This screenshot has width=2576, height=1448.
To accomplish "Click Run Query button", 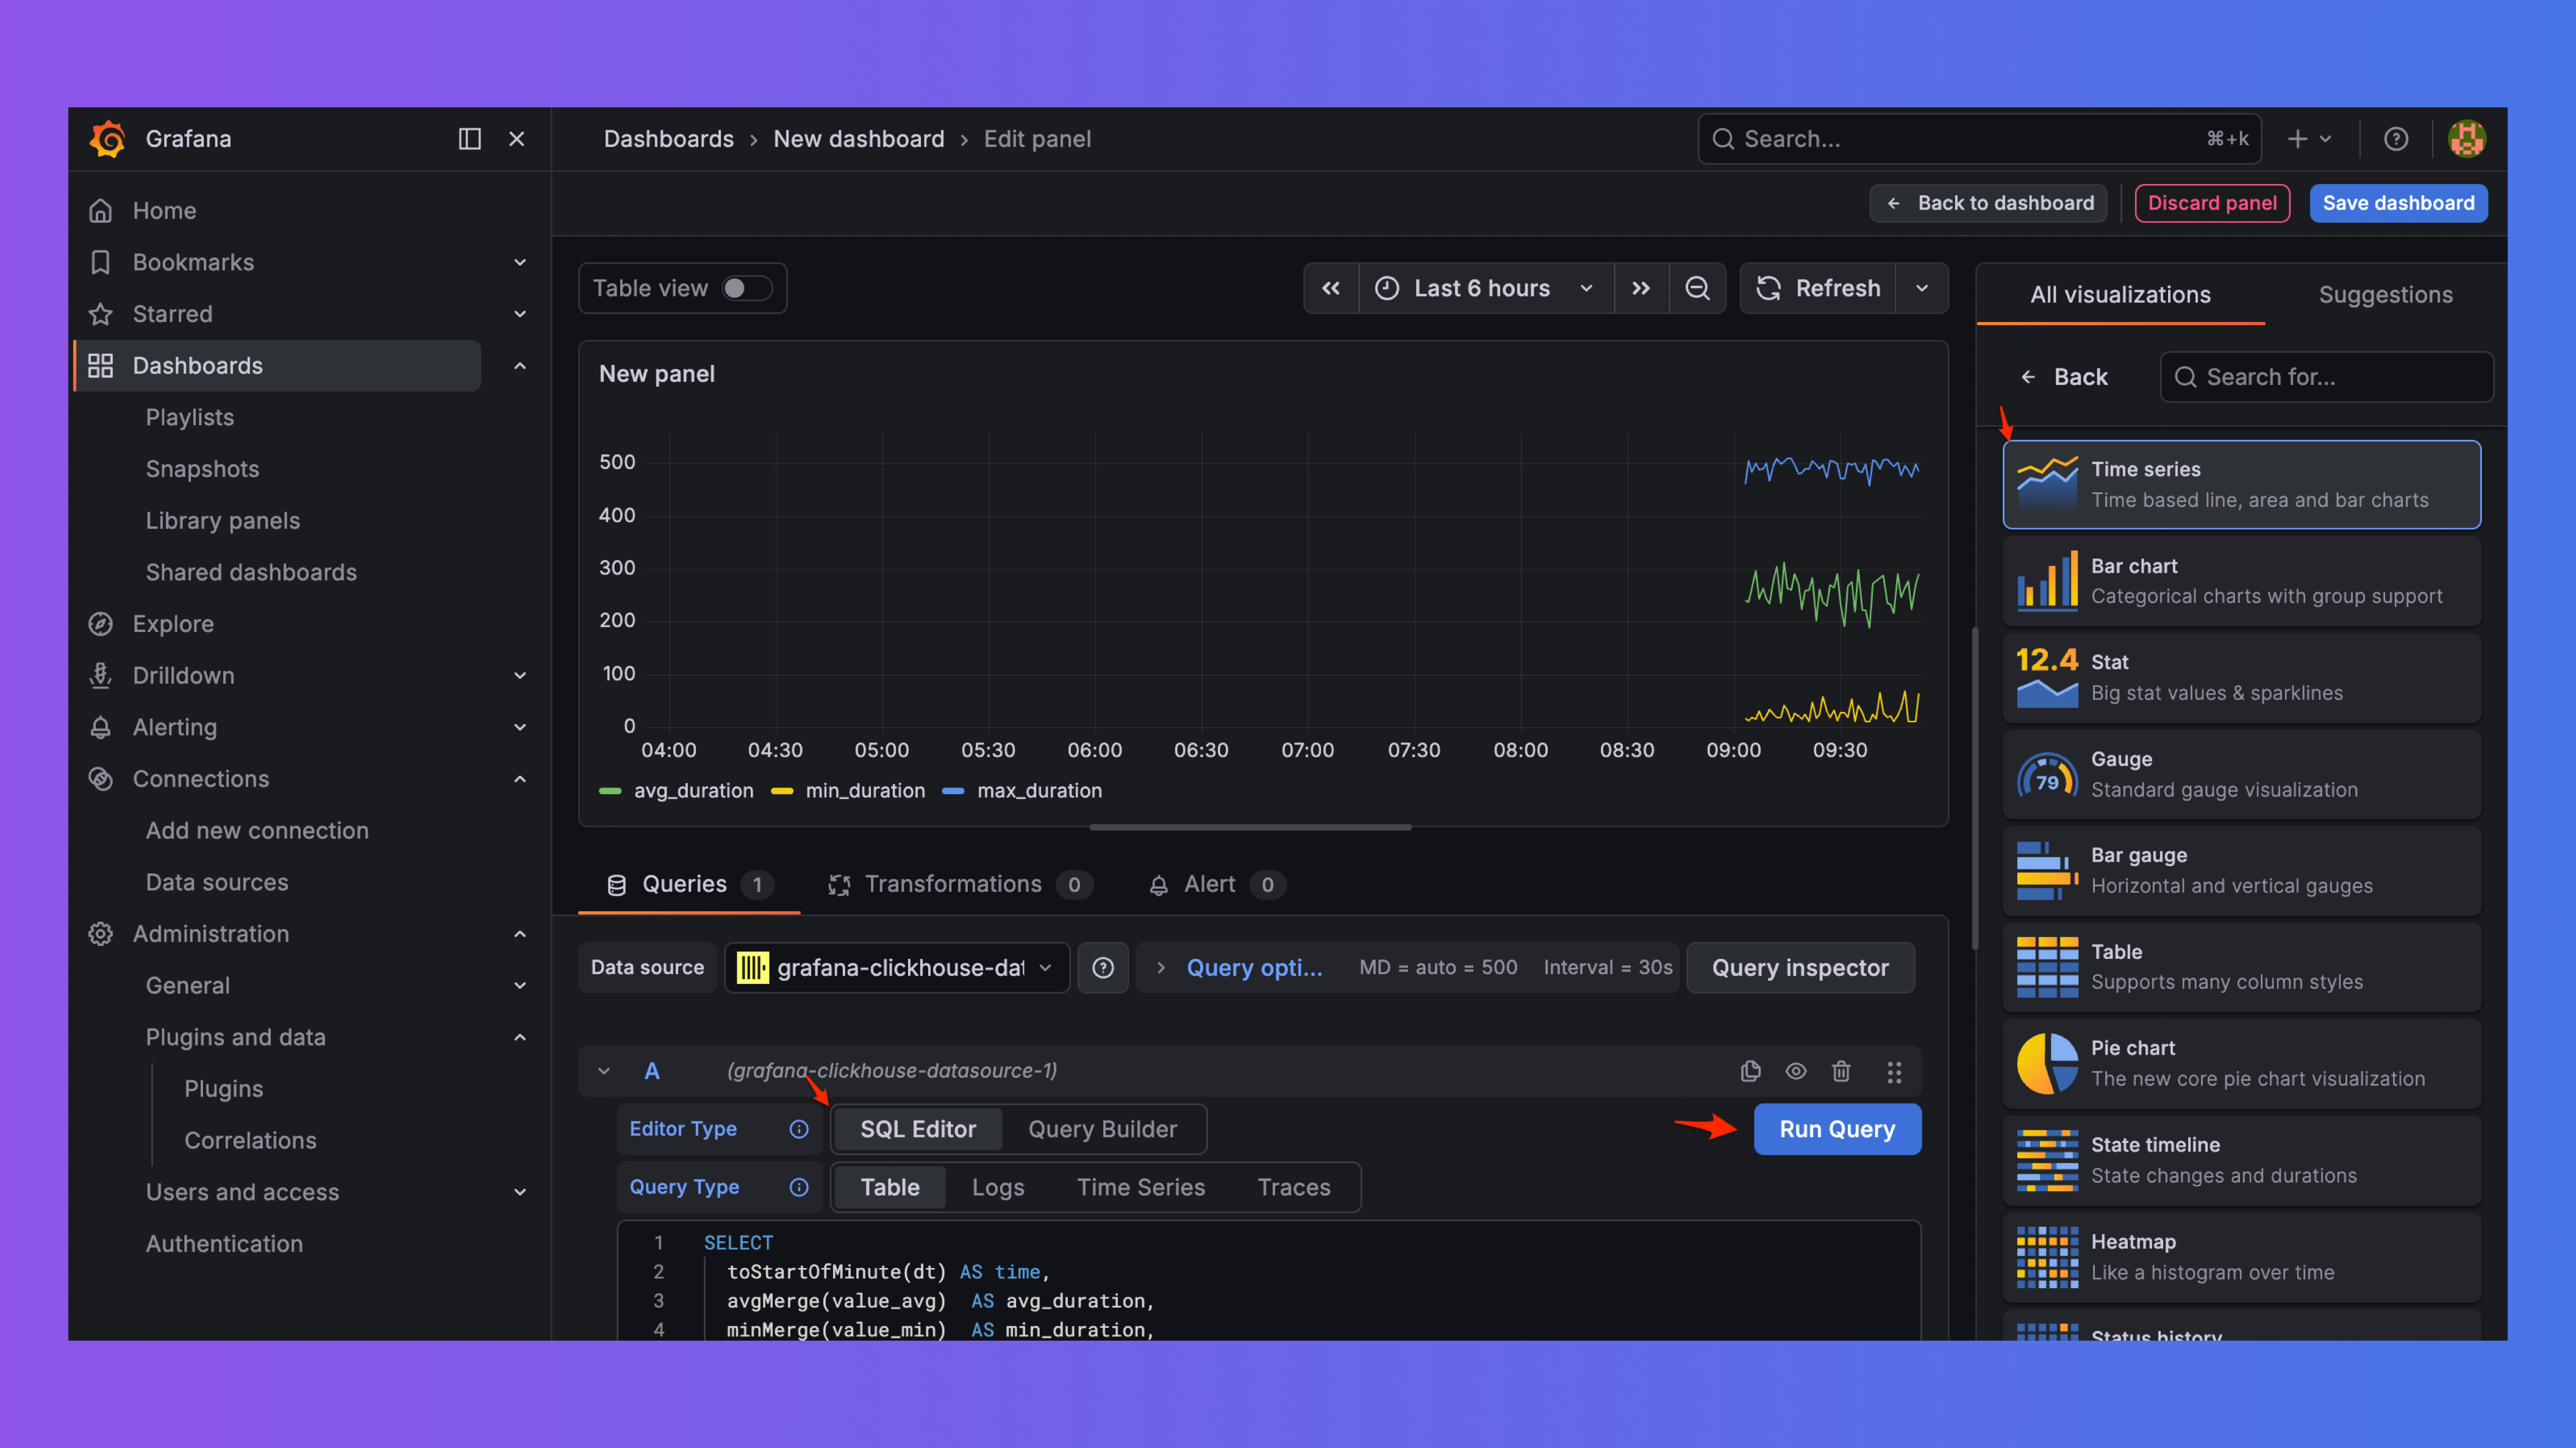I will pyautogui.click(x=1837, y=1129).
